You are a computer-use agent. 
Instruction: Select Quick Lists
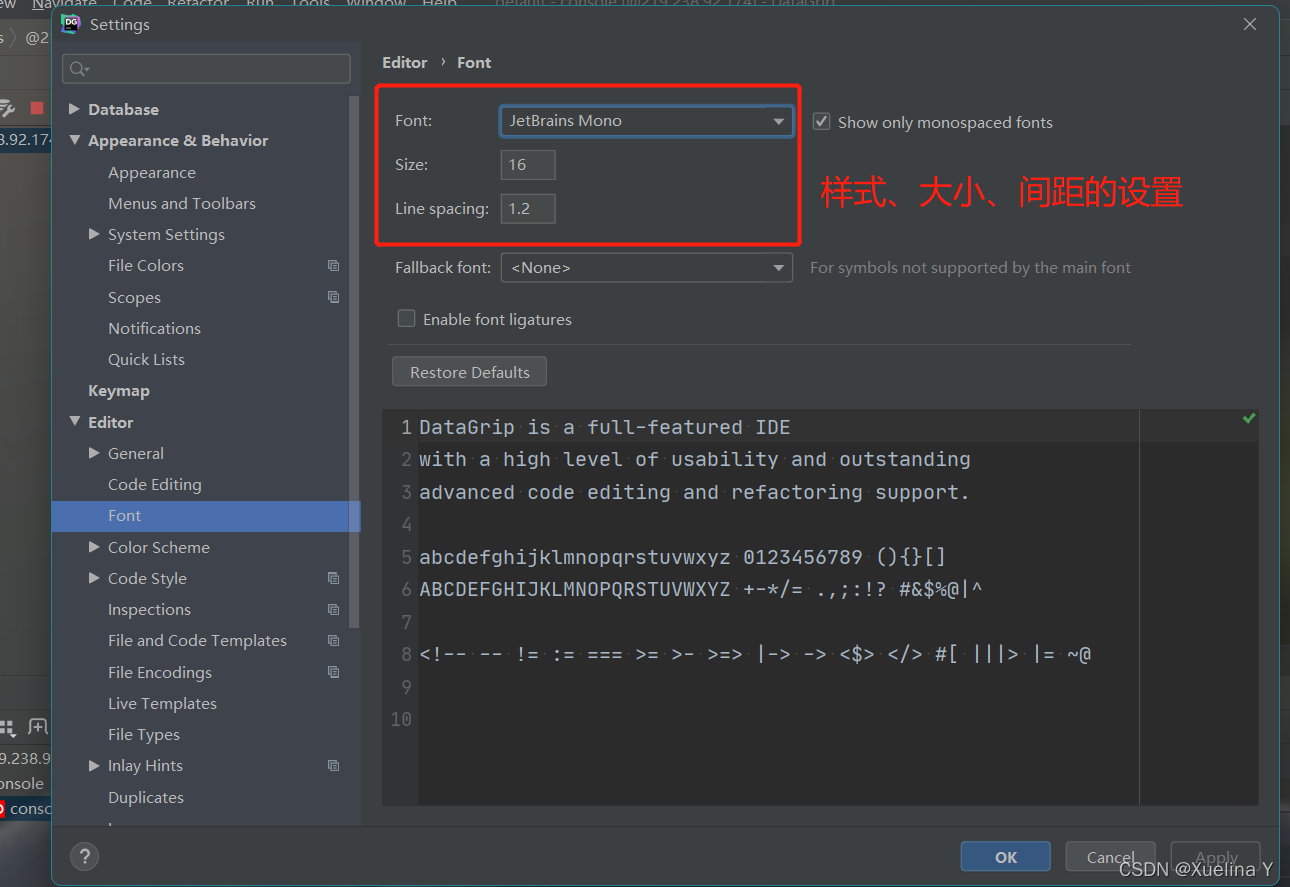pos(146,359)
